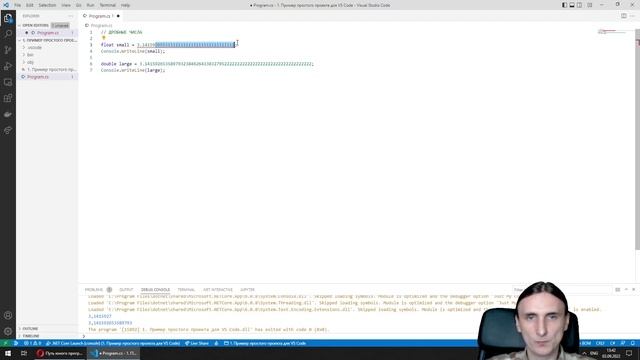Open the Run menu
640x360 pixels.
click(x=91, y=5)
